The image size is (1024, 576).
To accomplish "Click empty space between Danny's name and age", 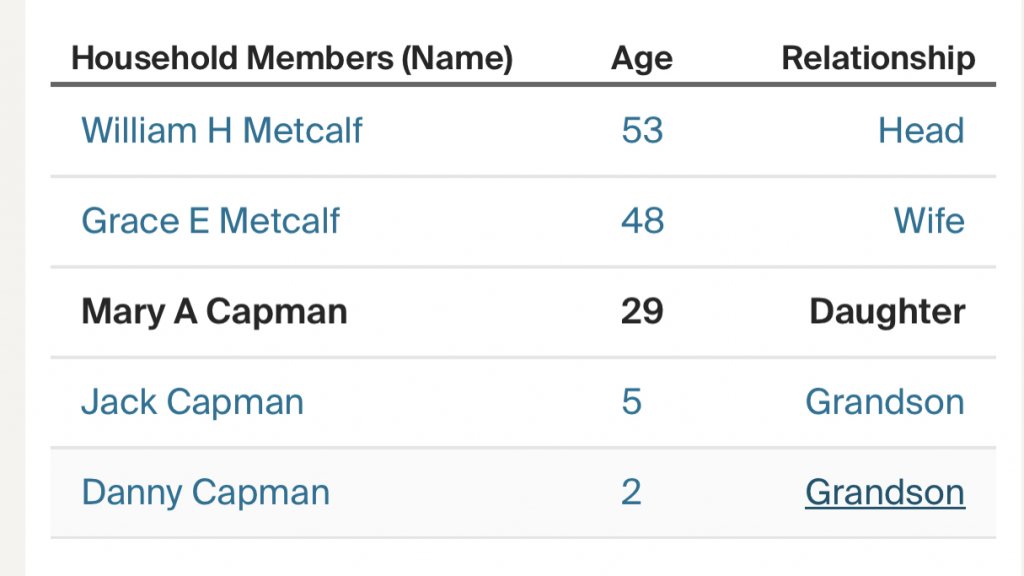I will (470, 493).
